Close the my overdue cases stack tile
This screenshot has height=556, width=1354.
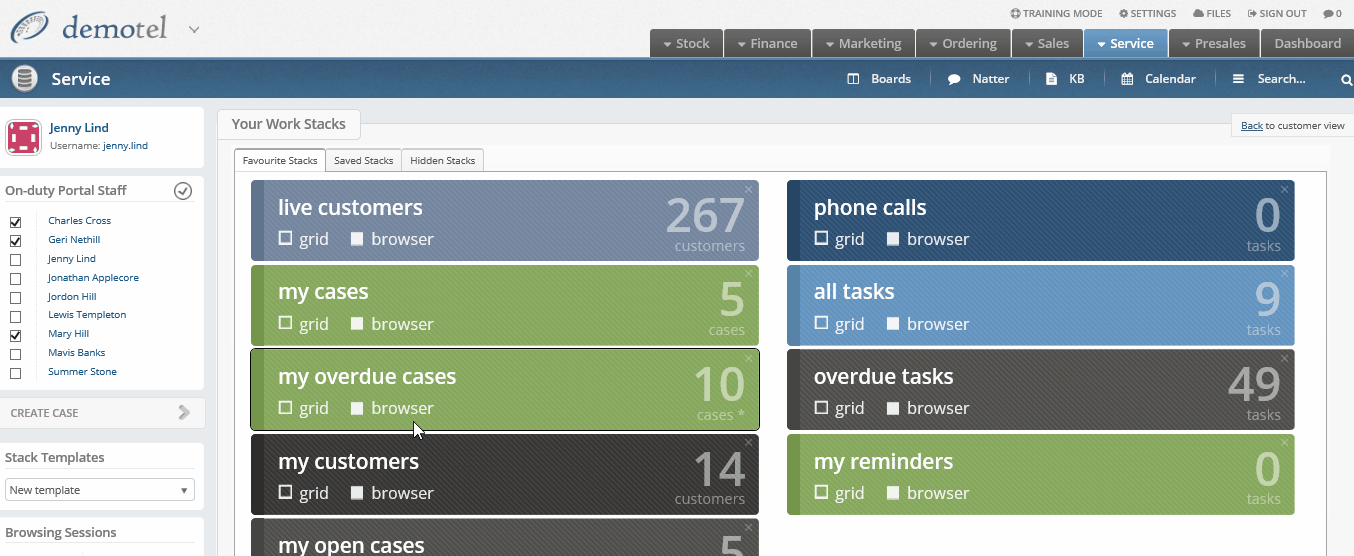coord(748,358)
